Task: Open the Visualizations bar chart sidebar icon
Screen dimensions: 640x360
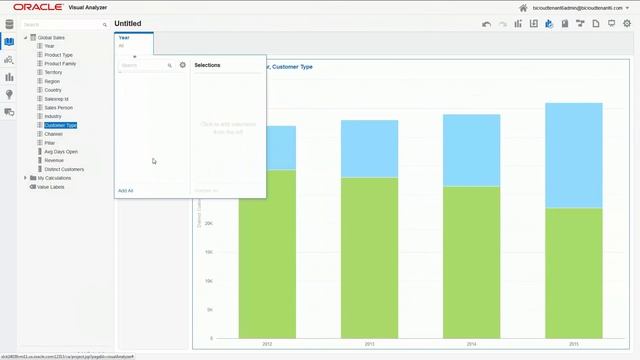Action: pos(9,77)
